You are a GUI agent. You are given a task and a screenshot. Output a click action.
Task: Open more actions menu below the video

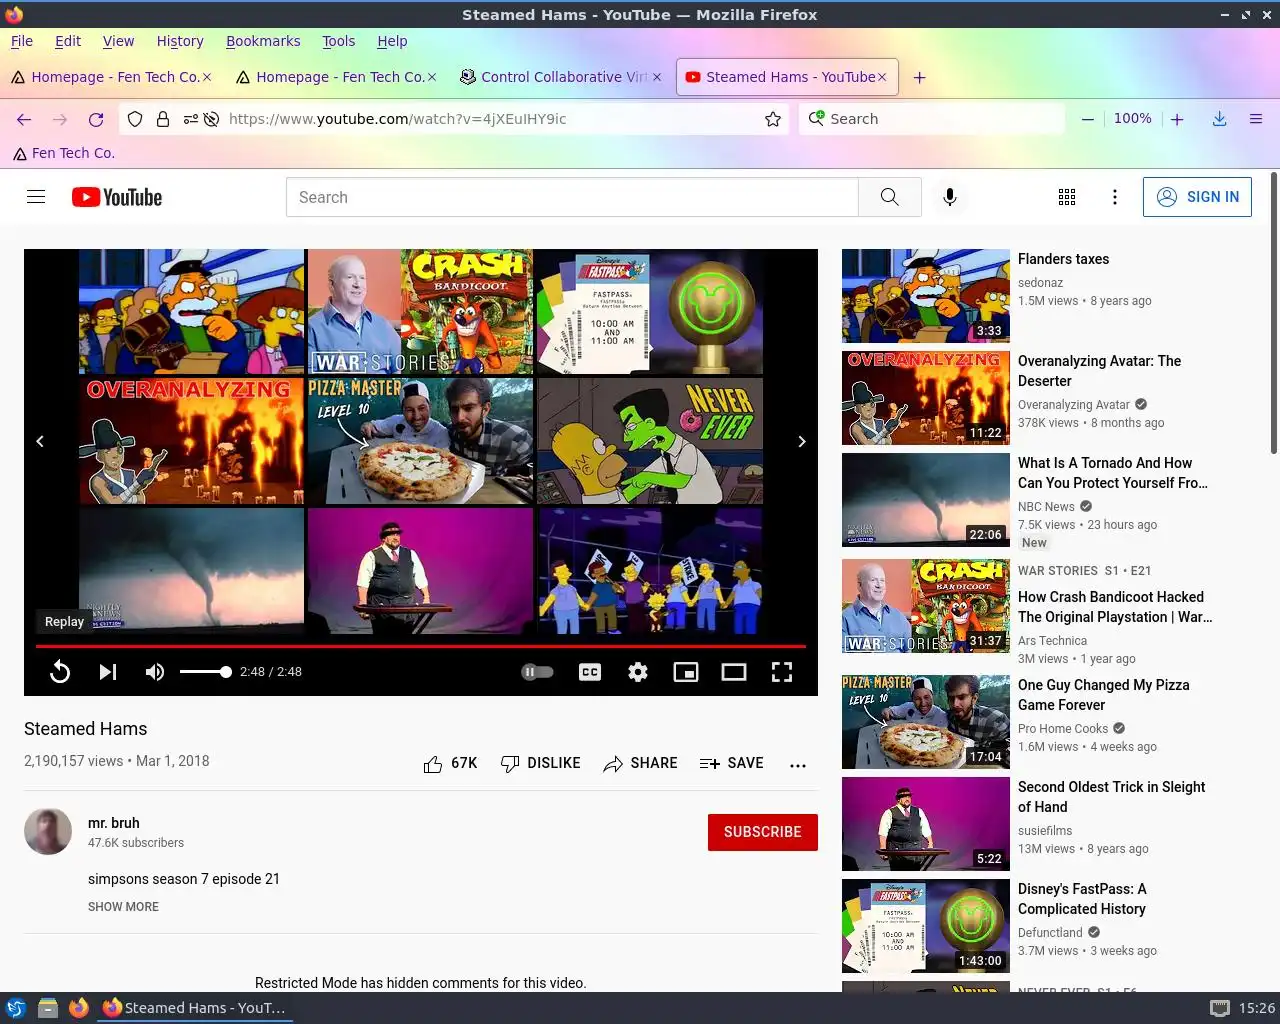tap(798, 765)
